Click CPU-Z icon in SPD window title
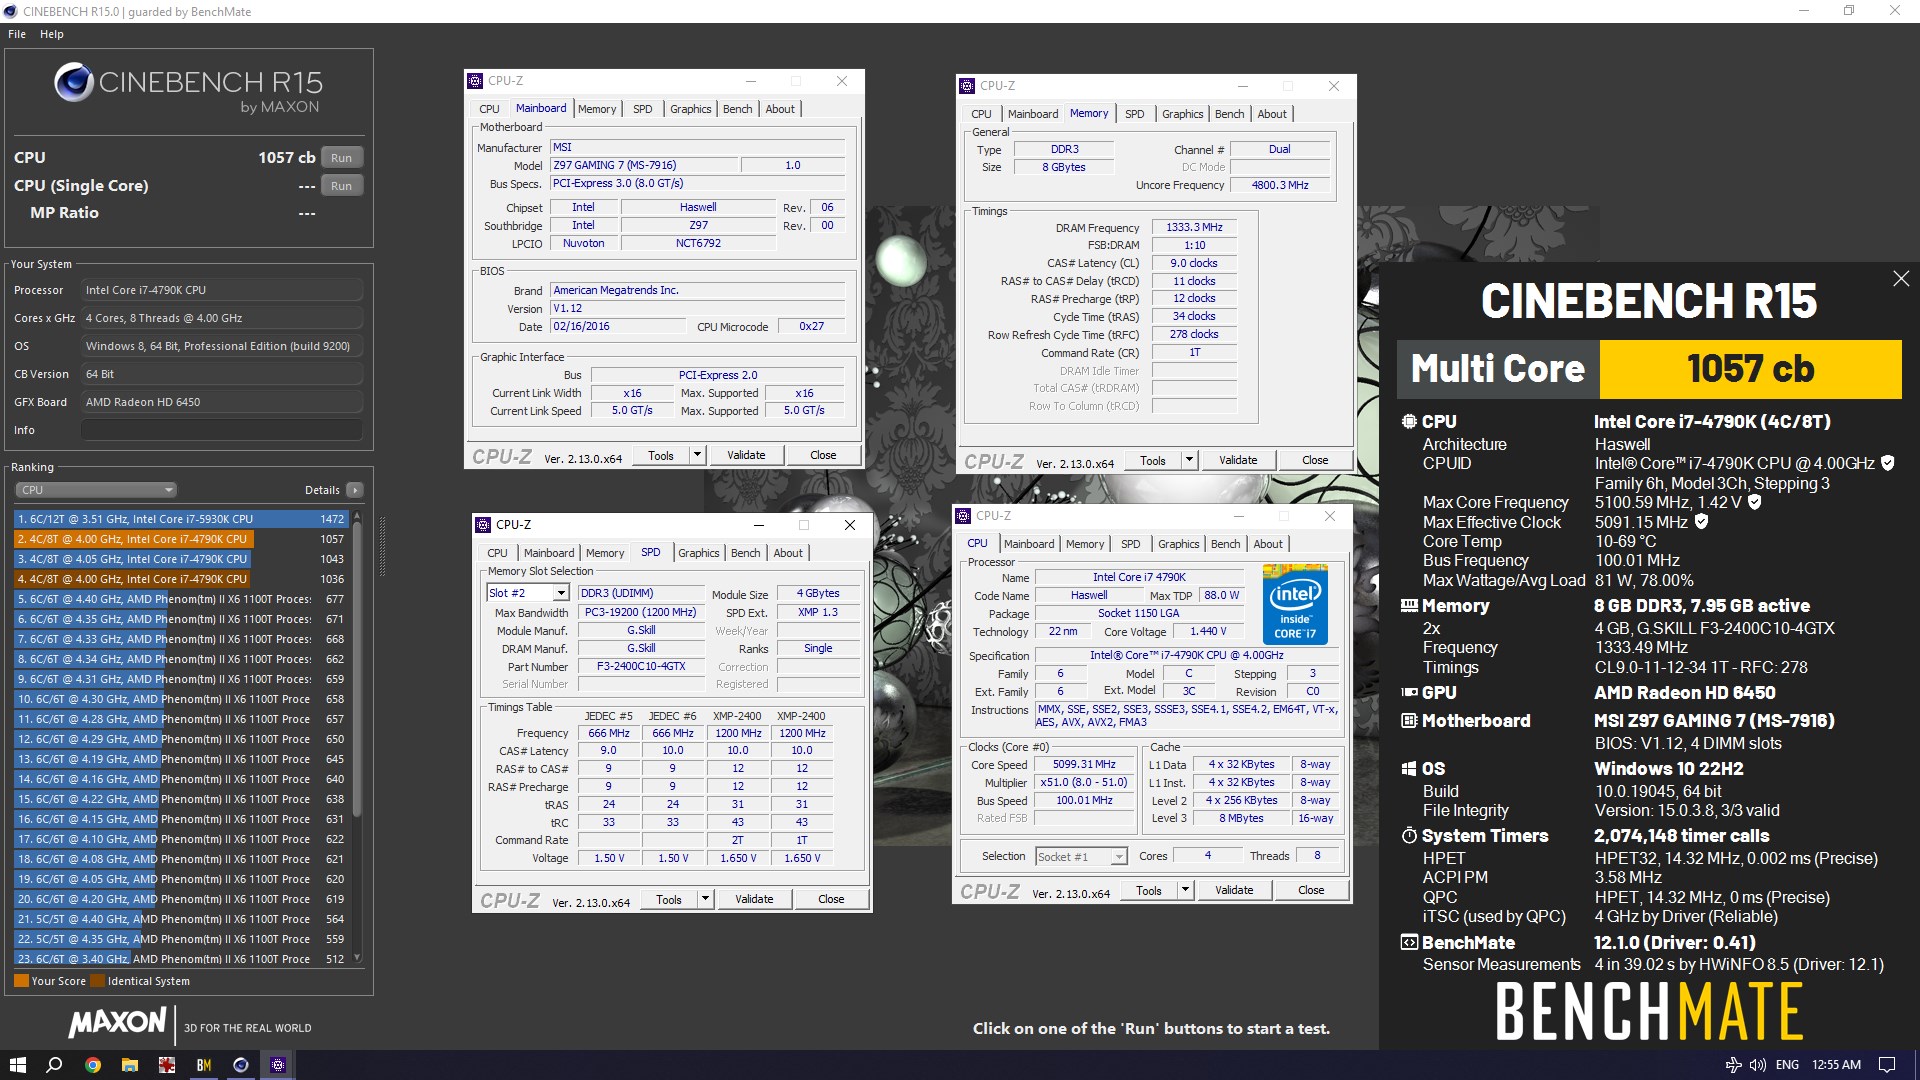 click(x=483, y=525)
